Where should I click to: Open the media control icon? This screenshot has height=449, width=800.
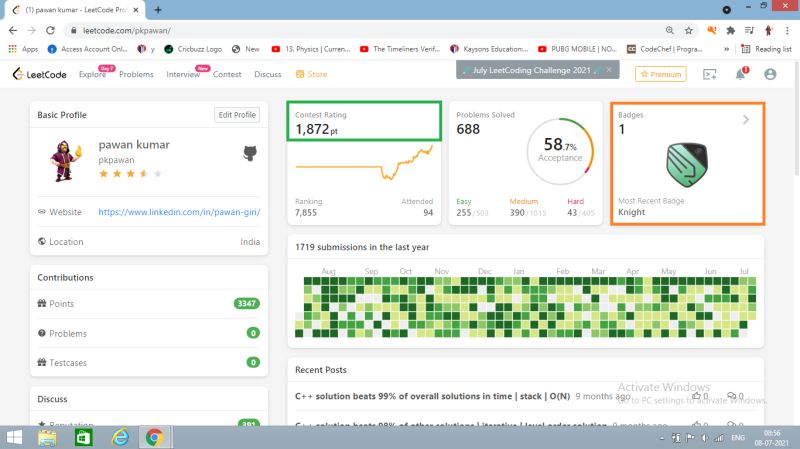749,31
